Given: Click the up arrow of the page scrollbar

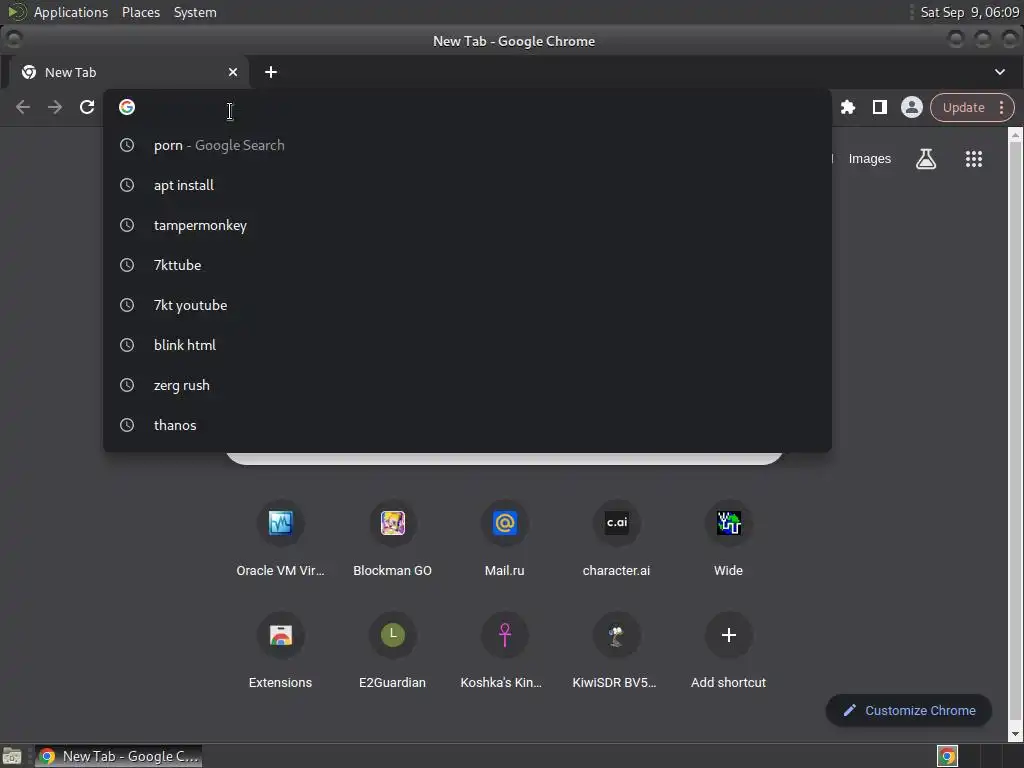Looking at the screenshot, I should coord(1015,135).
